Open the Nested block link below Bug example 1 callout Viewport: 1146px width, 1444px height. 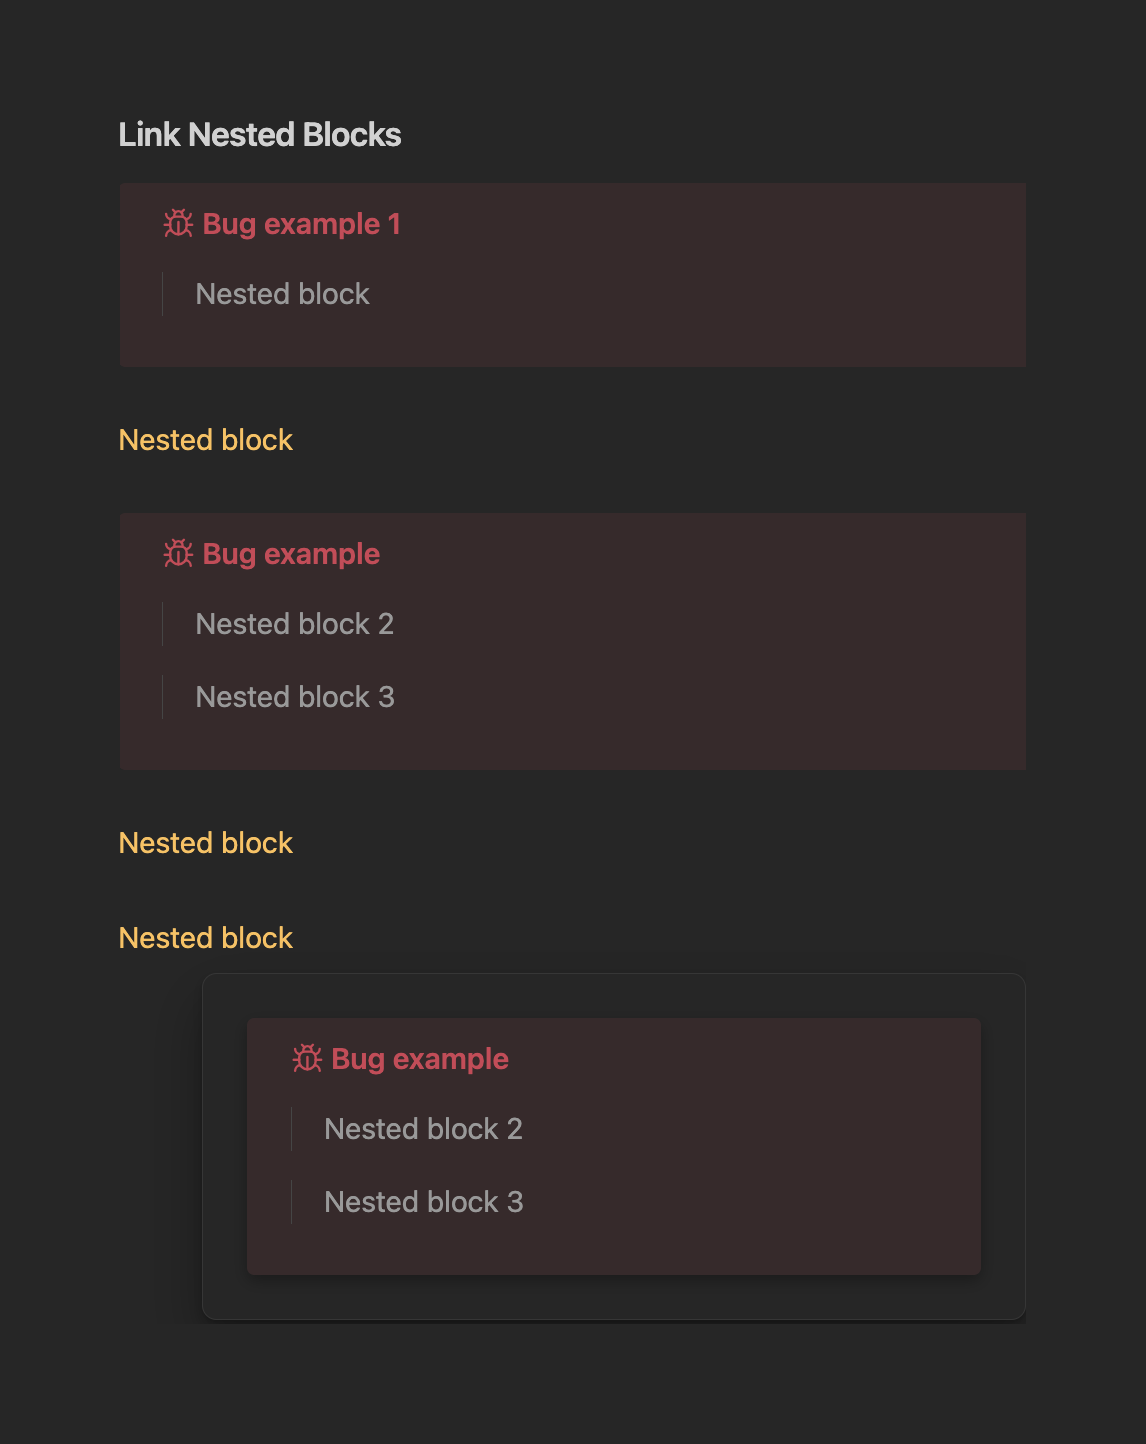206,440
